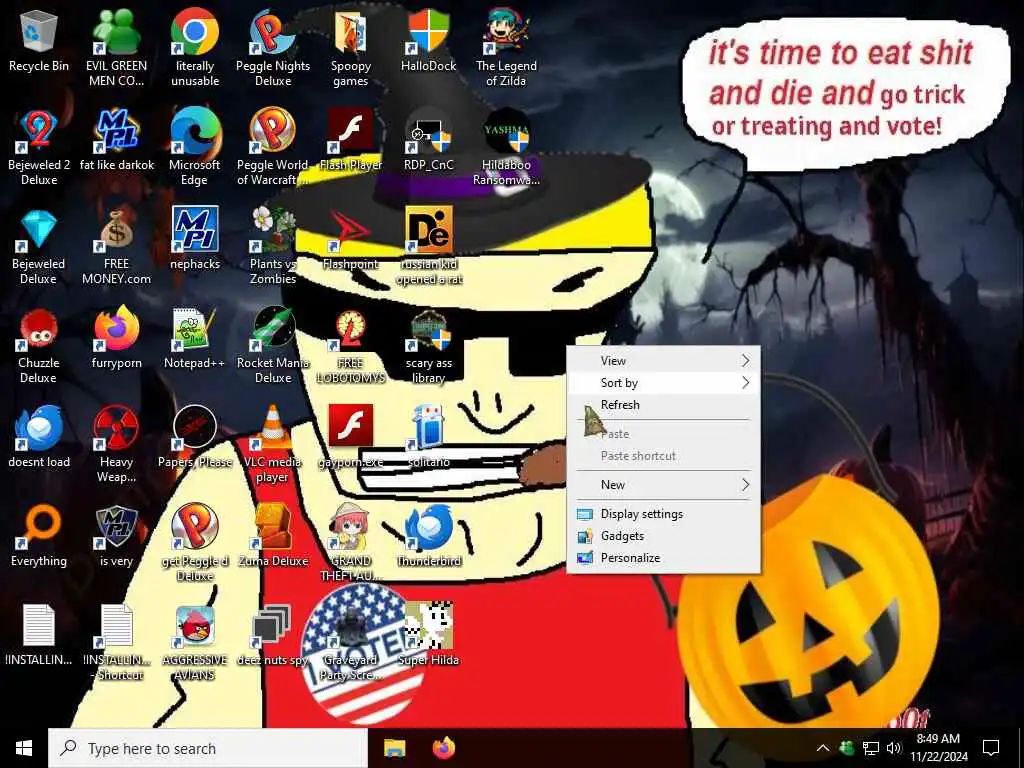Select the is very shield icon
Screen dimensions: 1024x768
[x=116, y=537]
